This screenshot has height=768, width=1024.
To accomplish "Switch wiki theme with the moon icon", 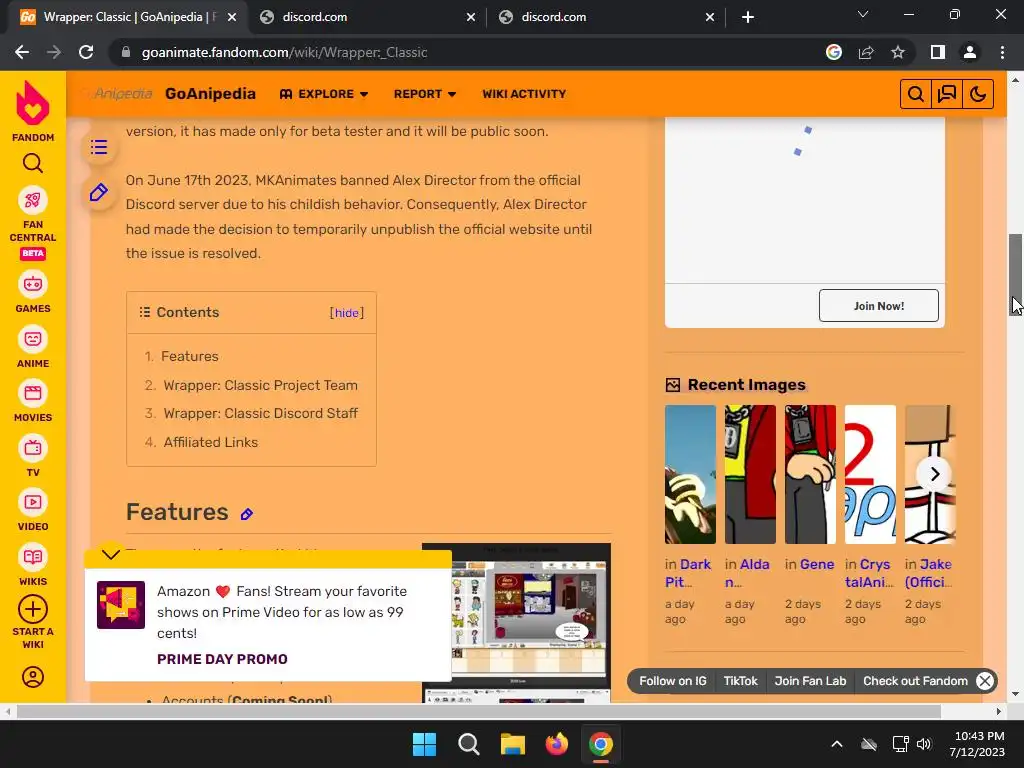I will (978, 94).
